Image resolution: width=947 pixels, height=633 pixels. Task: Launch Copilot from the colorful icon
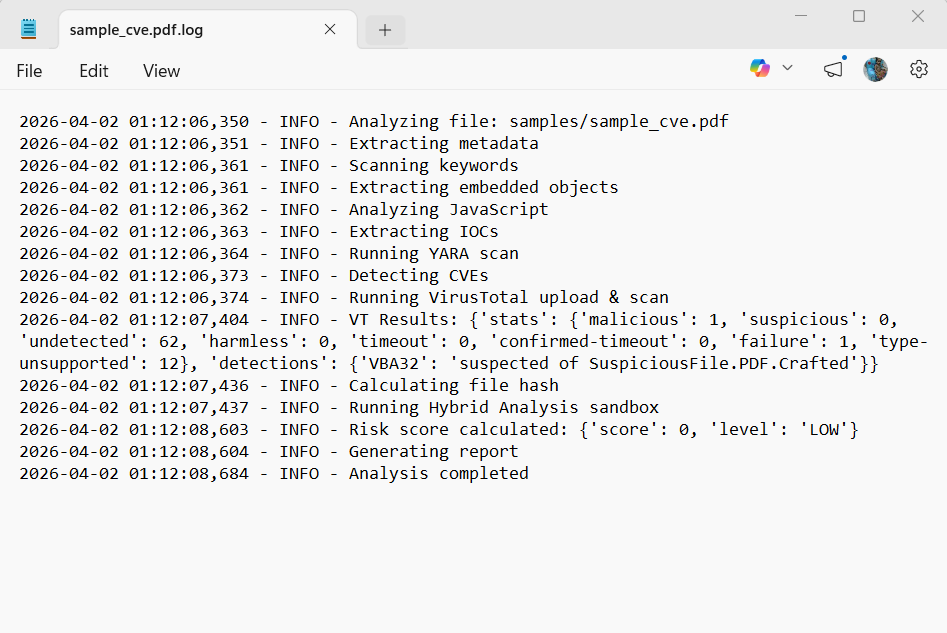(x=760, y=68)
